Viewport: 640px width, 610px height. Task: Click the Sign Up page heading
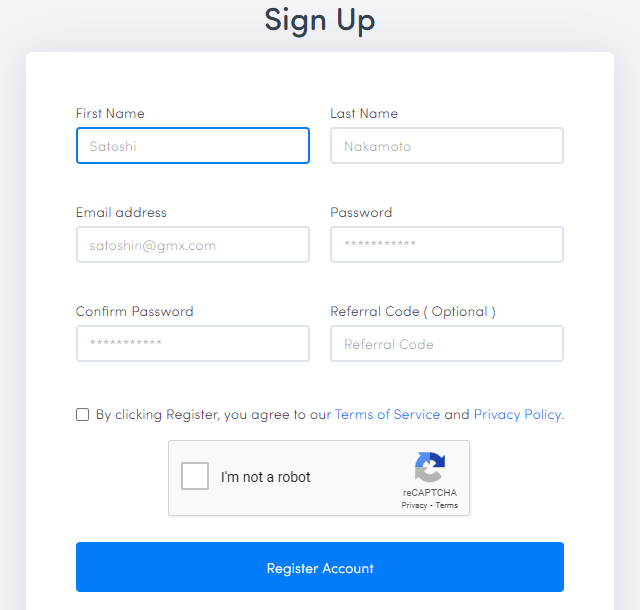pyautogui.click(x=320, y=20)
